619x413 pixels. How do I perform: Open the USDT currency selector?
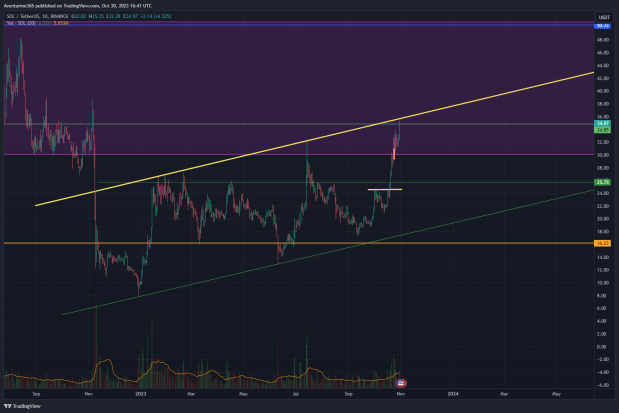pos(603,17)
